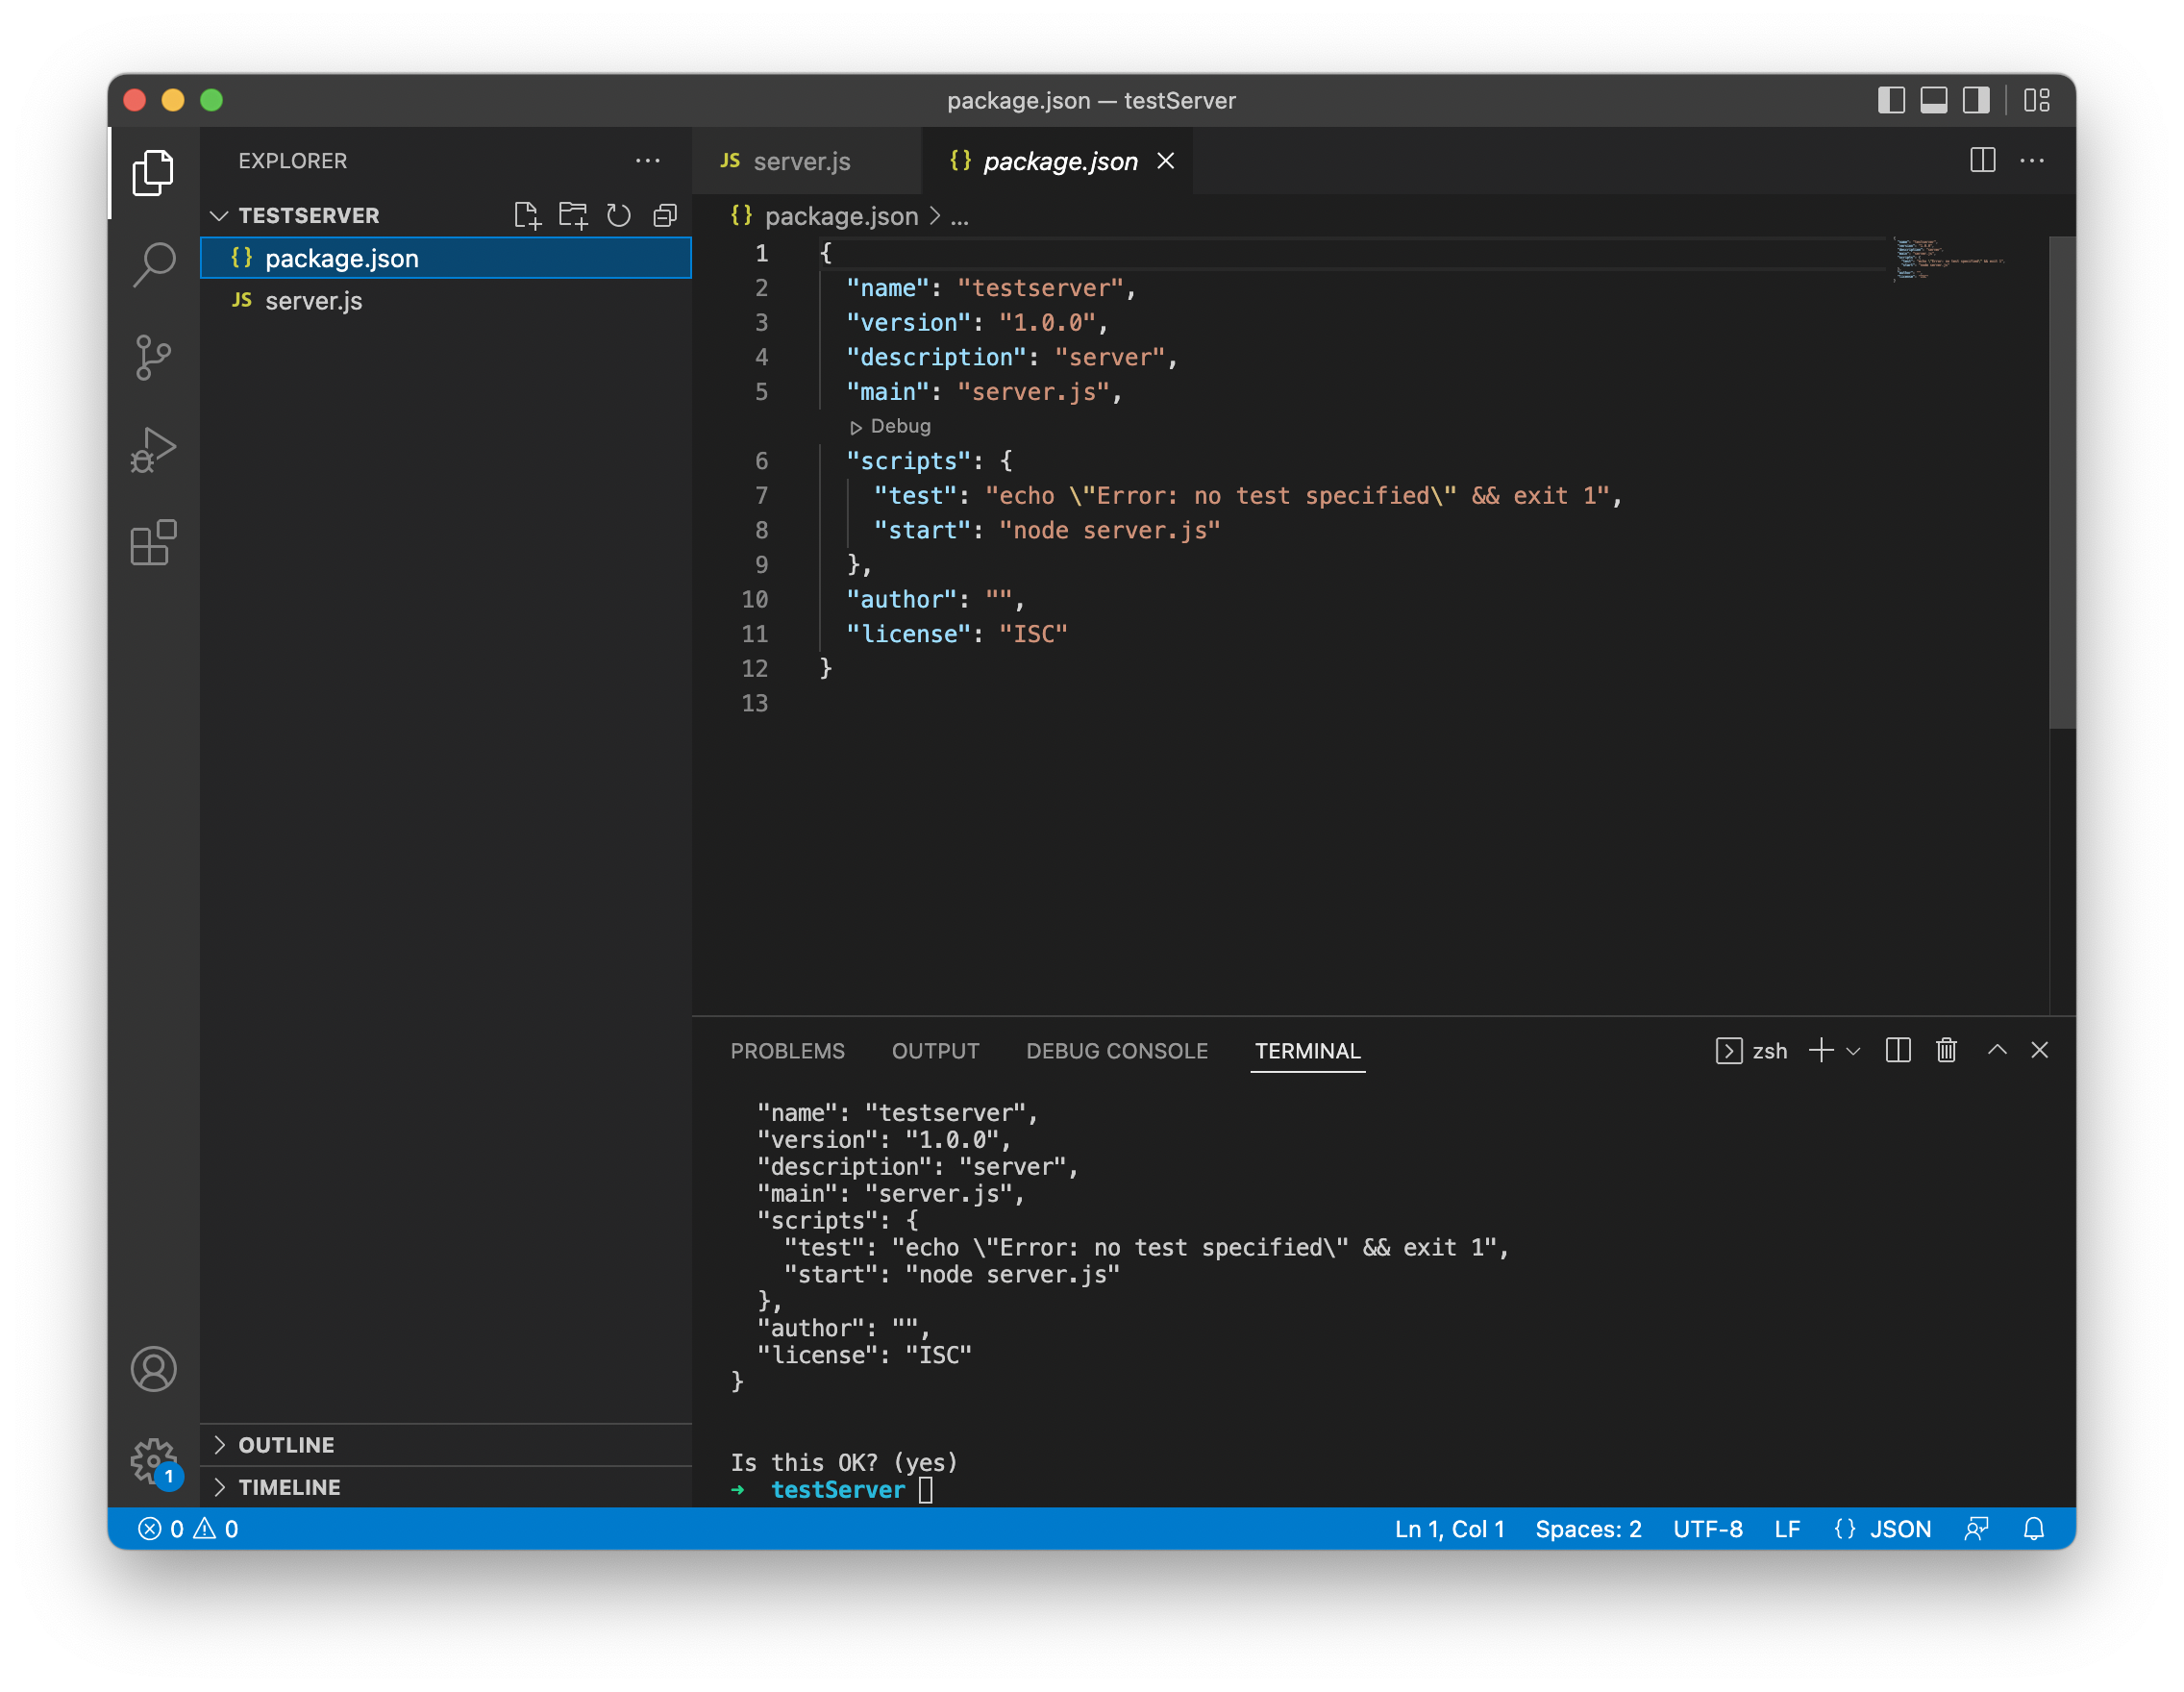The width and height of the screenshot is (2184, 1692).
Task: Switch to the PROBLEMS panel tab
Action: (x=787, y=1050)
